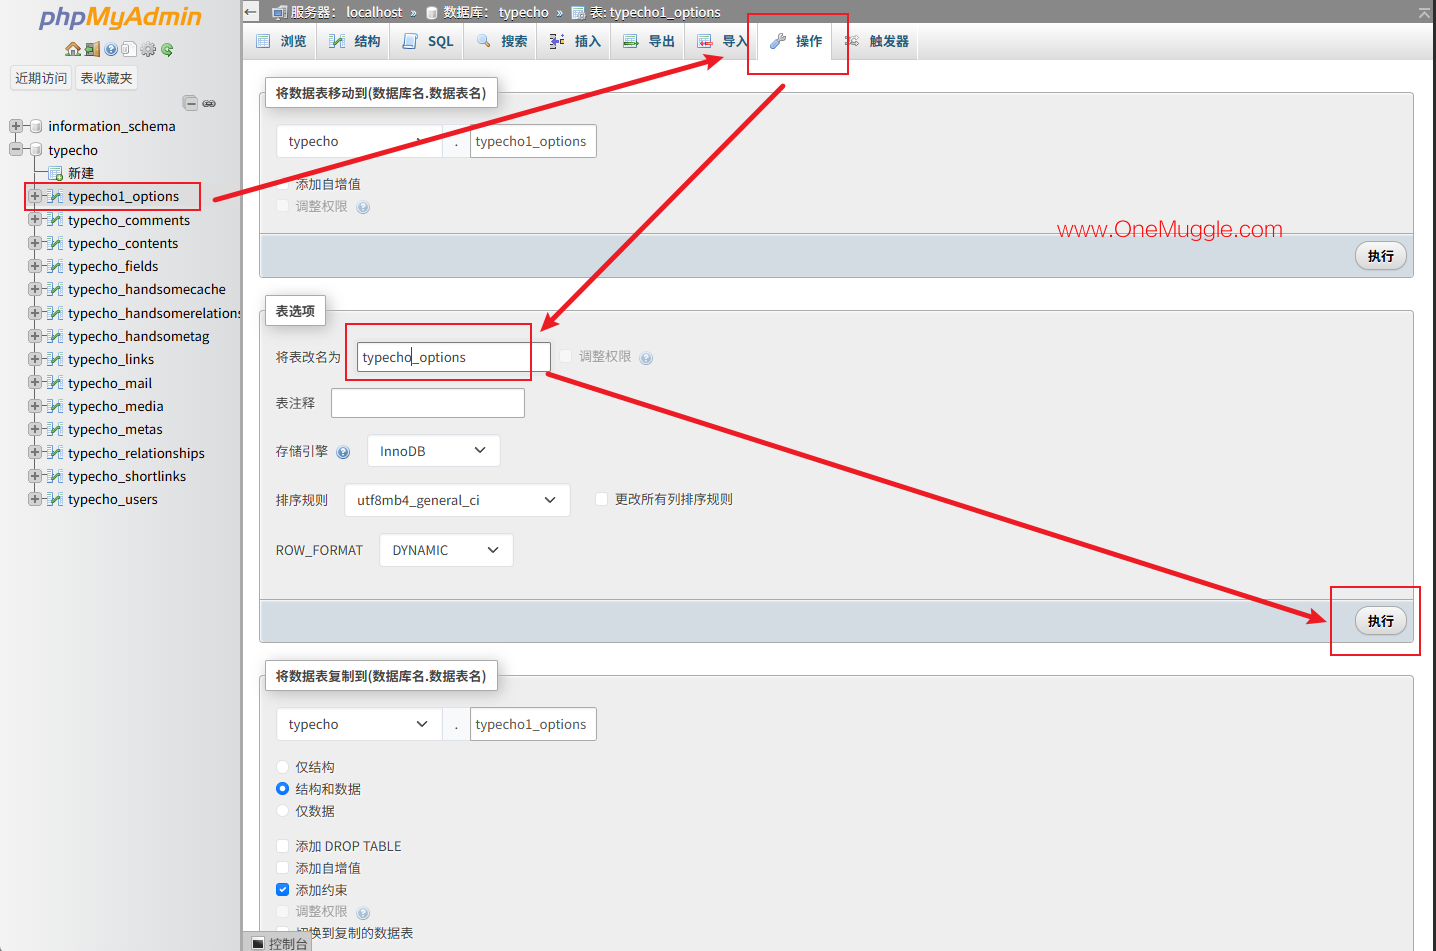The image size is (1436, 951).
Task: Expand the typecho_metas table node
Action: click(x=35, y=429)
